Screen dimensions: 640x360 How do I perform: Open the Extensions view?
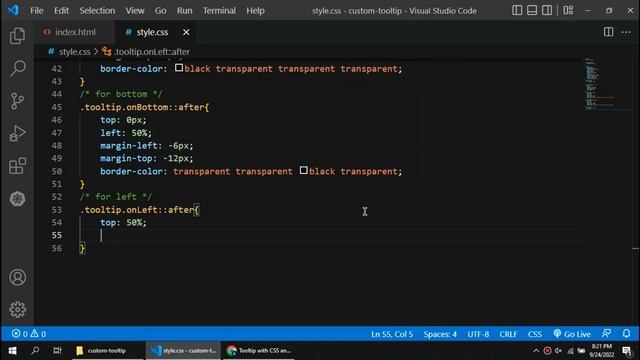click(x=17, y=166)
